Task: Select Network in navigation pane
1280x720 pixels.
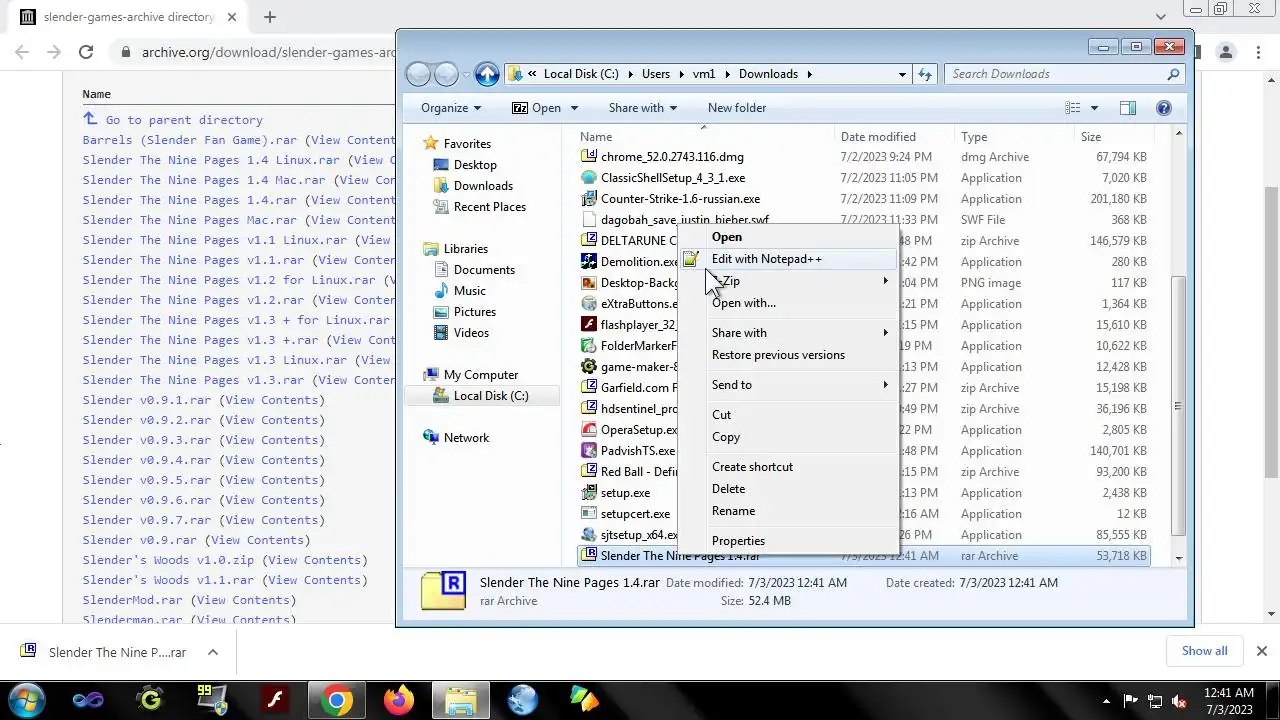Action: [466, 438]
